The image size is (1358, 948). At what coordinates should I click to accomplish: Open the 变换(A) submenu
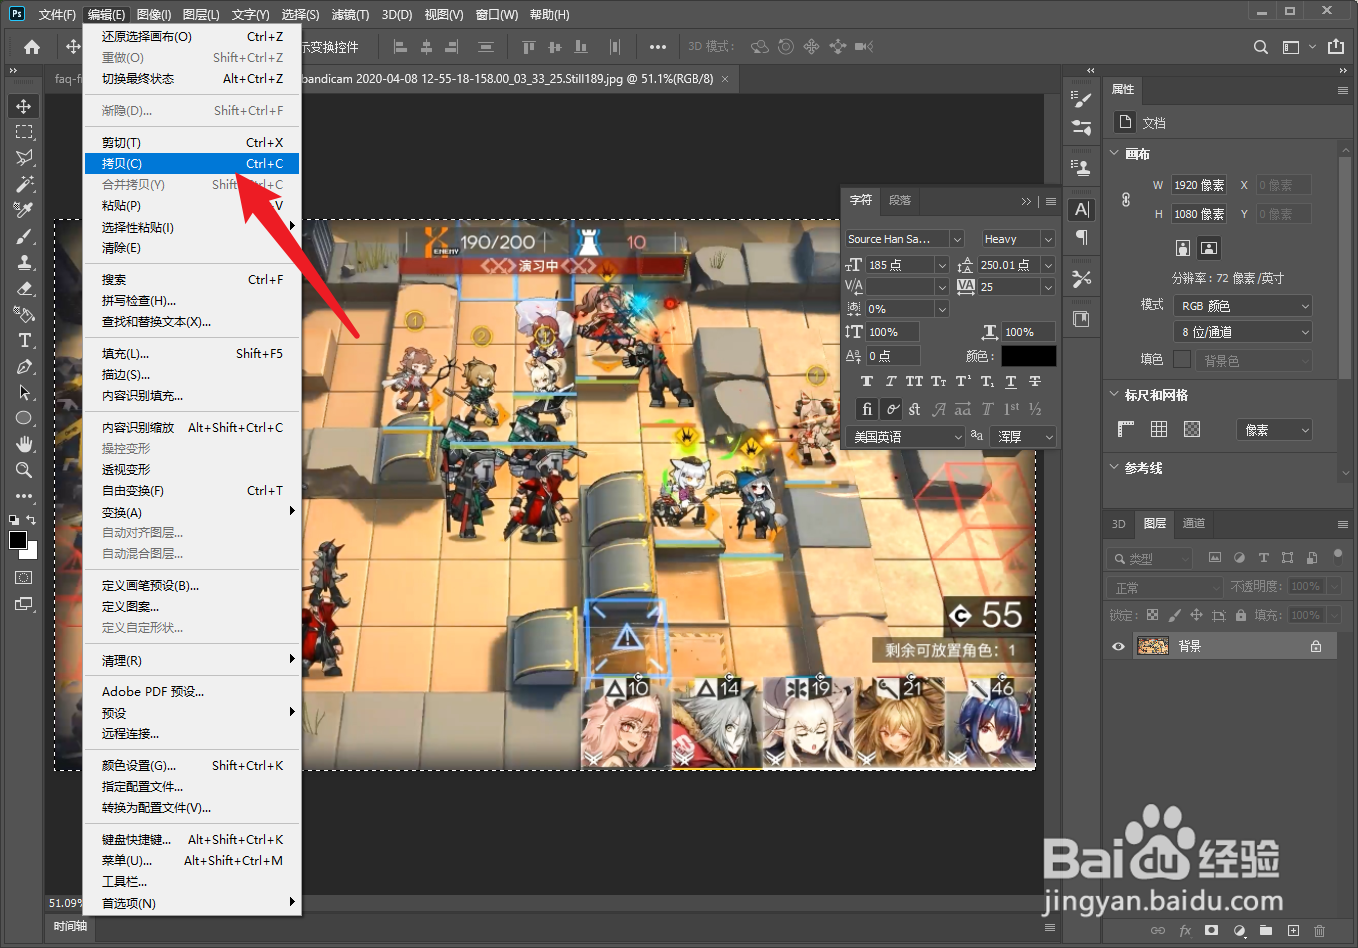pos(192,512)
